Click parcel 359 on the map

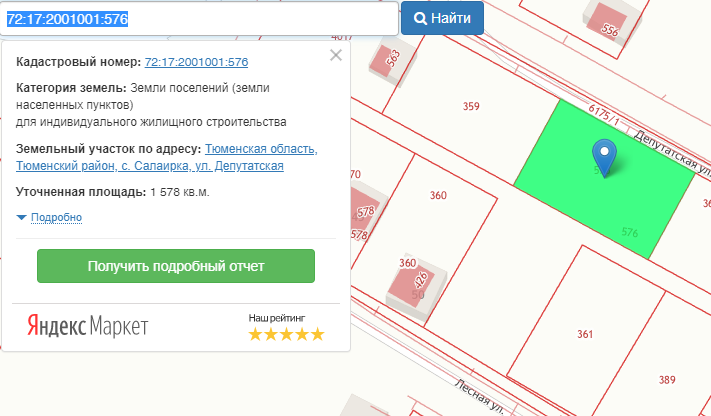[471, 106]
